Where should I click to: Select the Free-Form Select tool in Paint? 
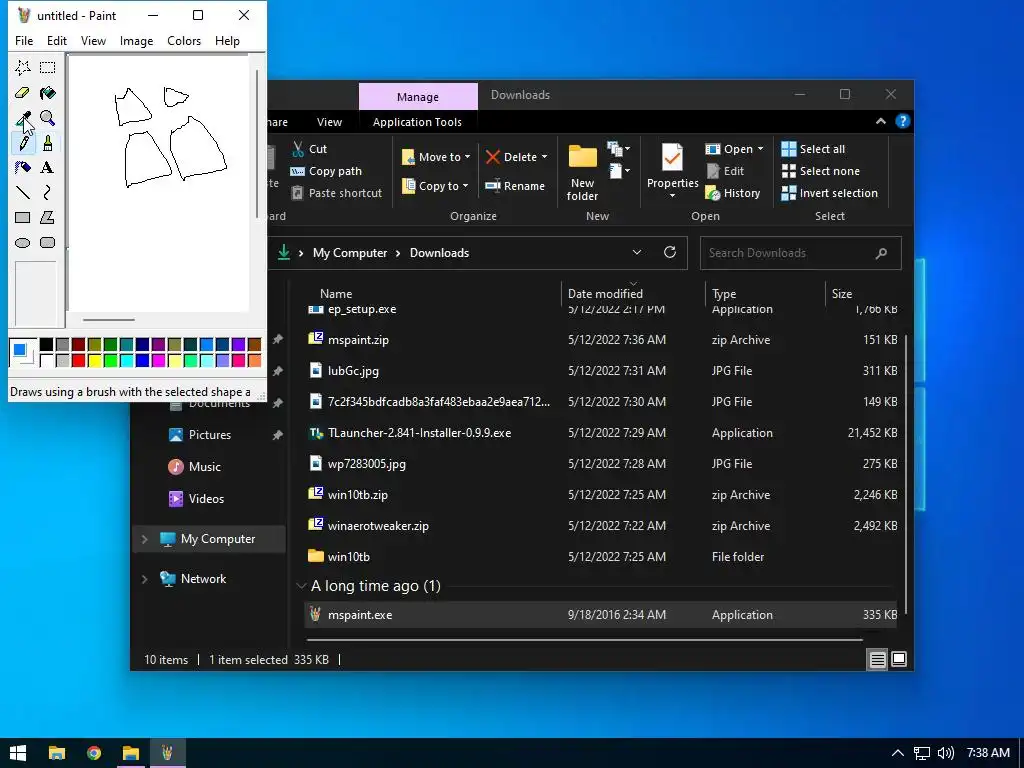(23, 67)
